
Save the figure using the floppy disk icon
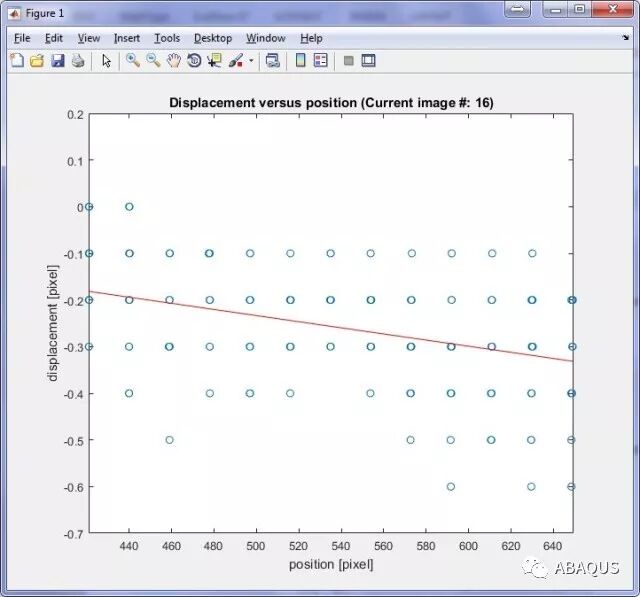pos(58,61)
